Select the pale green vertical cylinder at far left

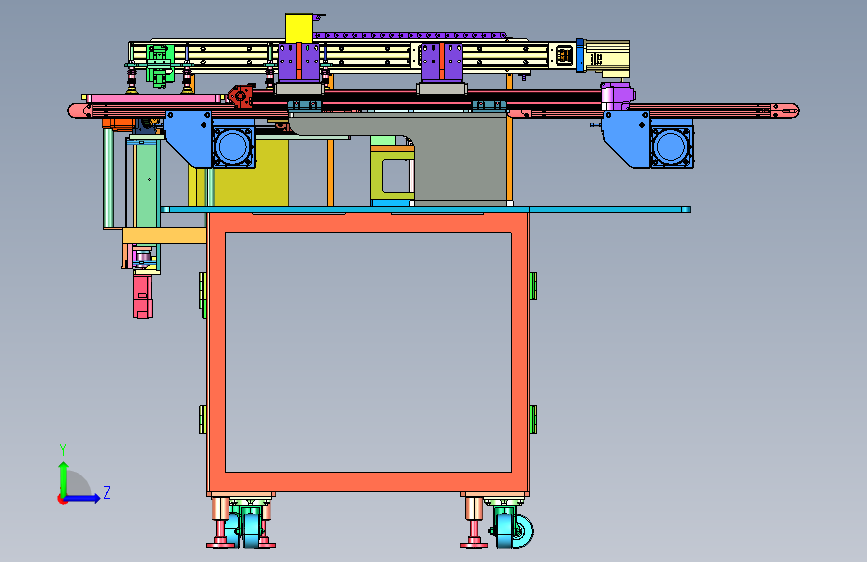click(108, 178)
